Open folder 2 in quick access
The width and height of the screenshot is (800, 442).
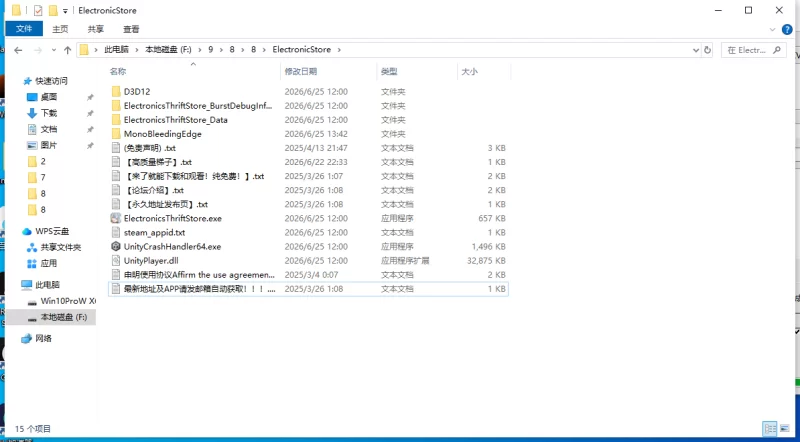click(37, 162)
